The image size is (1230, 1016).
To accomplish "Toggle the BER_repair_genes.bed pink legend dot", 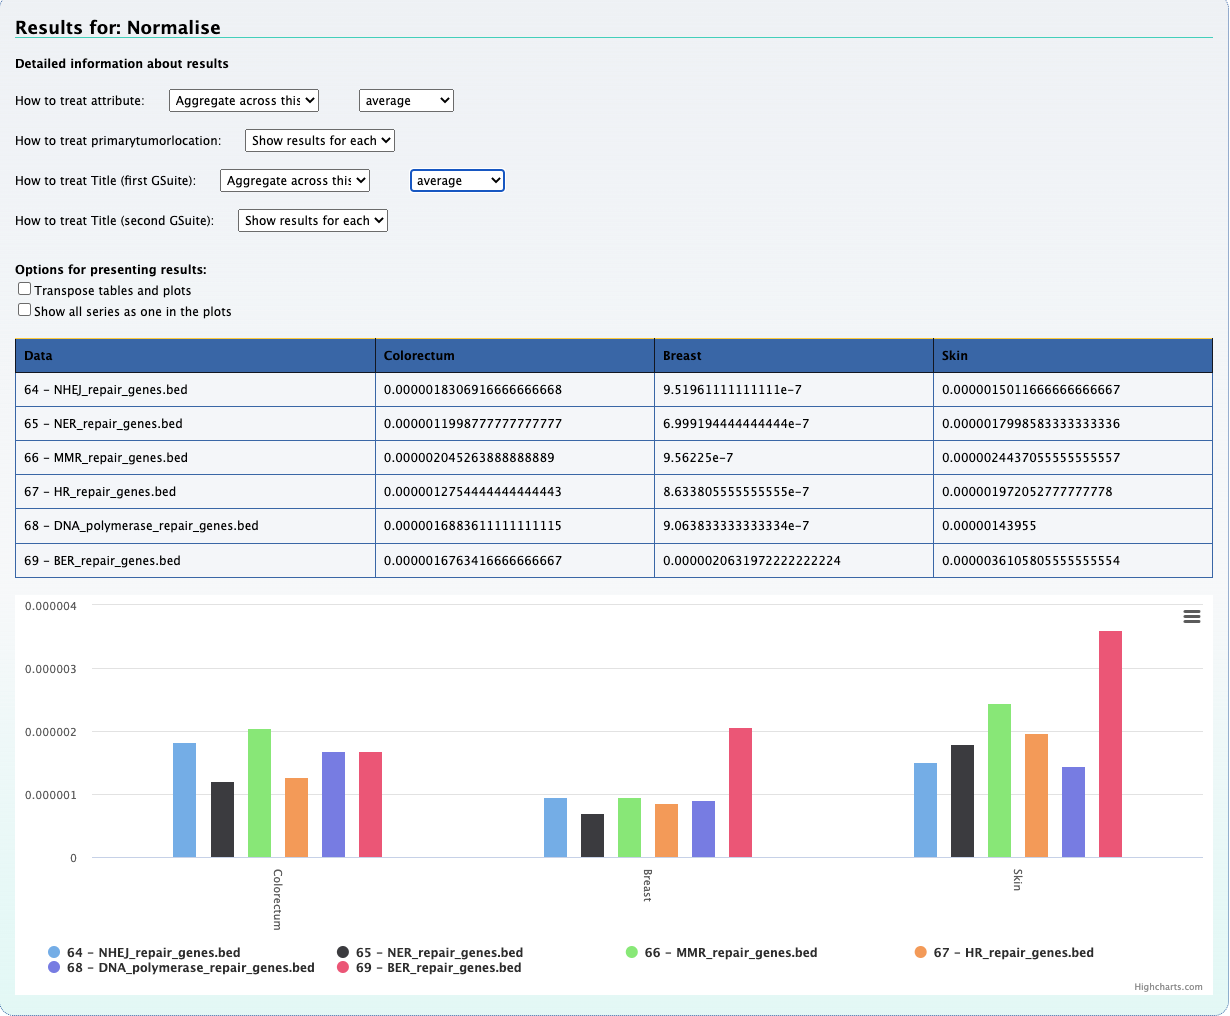I will tap(343, 968).
